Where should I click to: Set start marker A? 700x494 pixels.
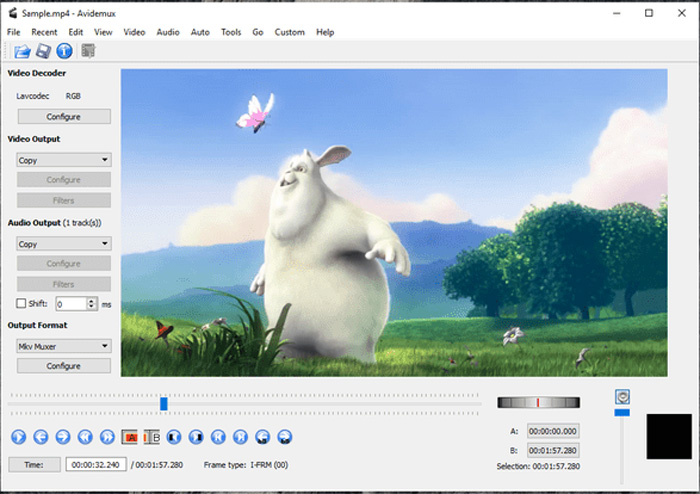pyautogui.click(x=129, y=437)
